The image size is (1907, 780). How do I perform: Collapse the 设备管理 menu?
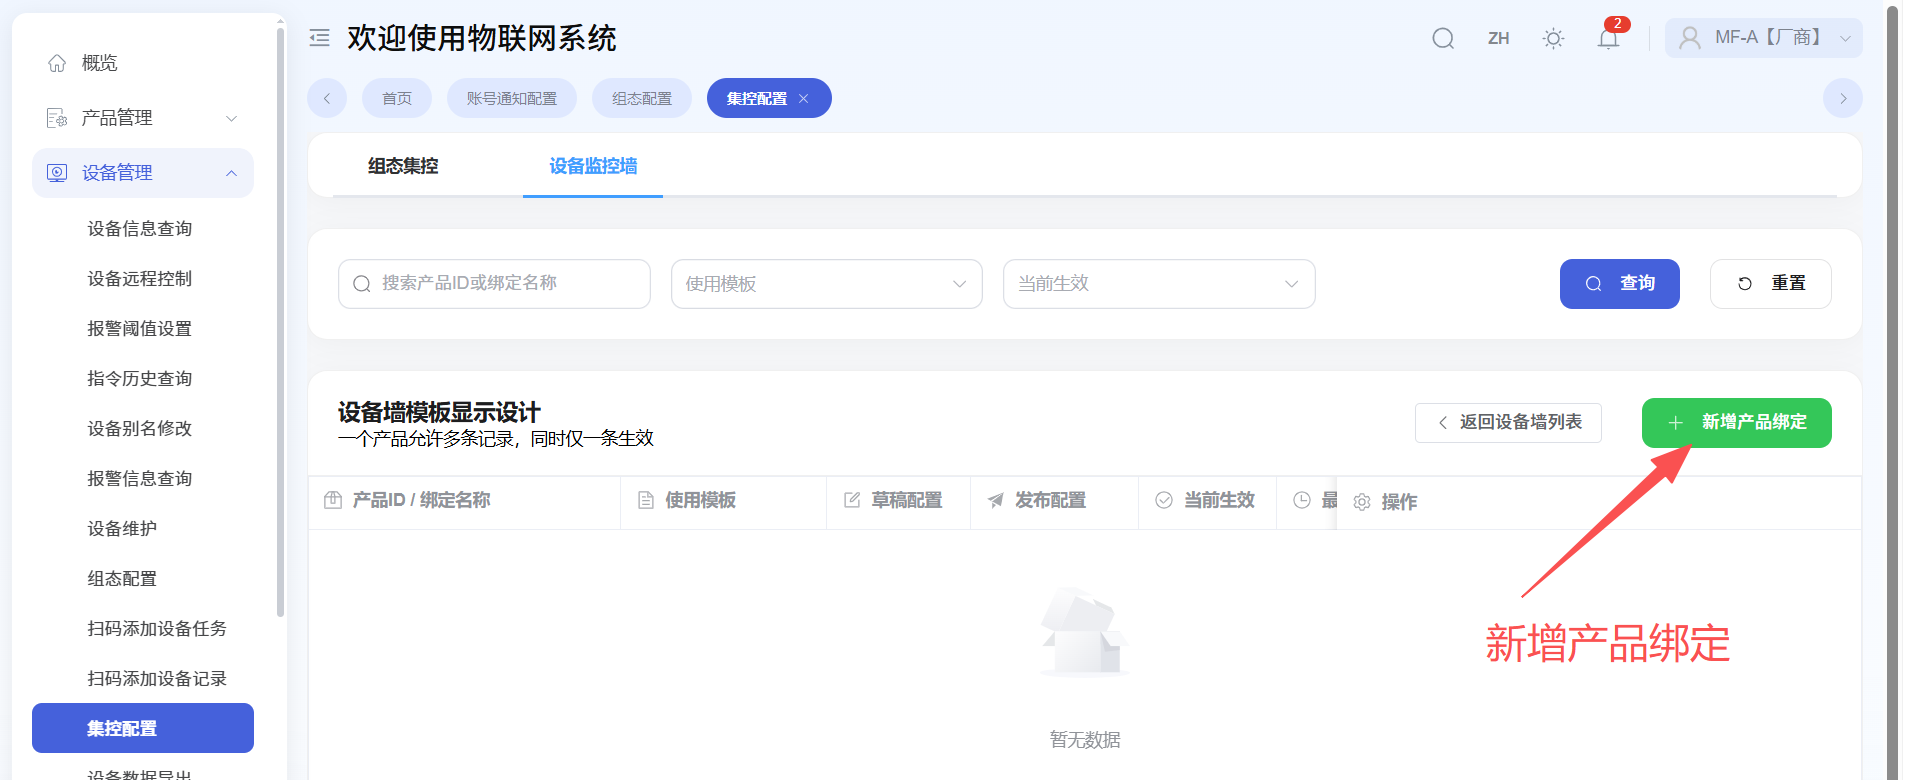point(143,173)
